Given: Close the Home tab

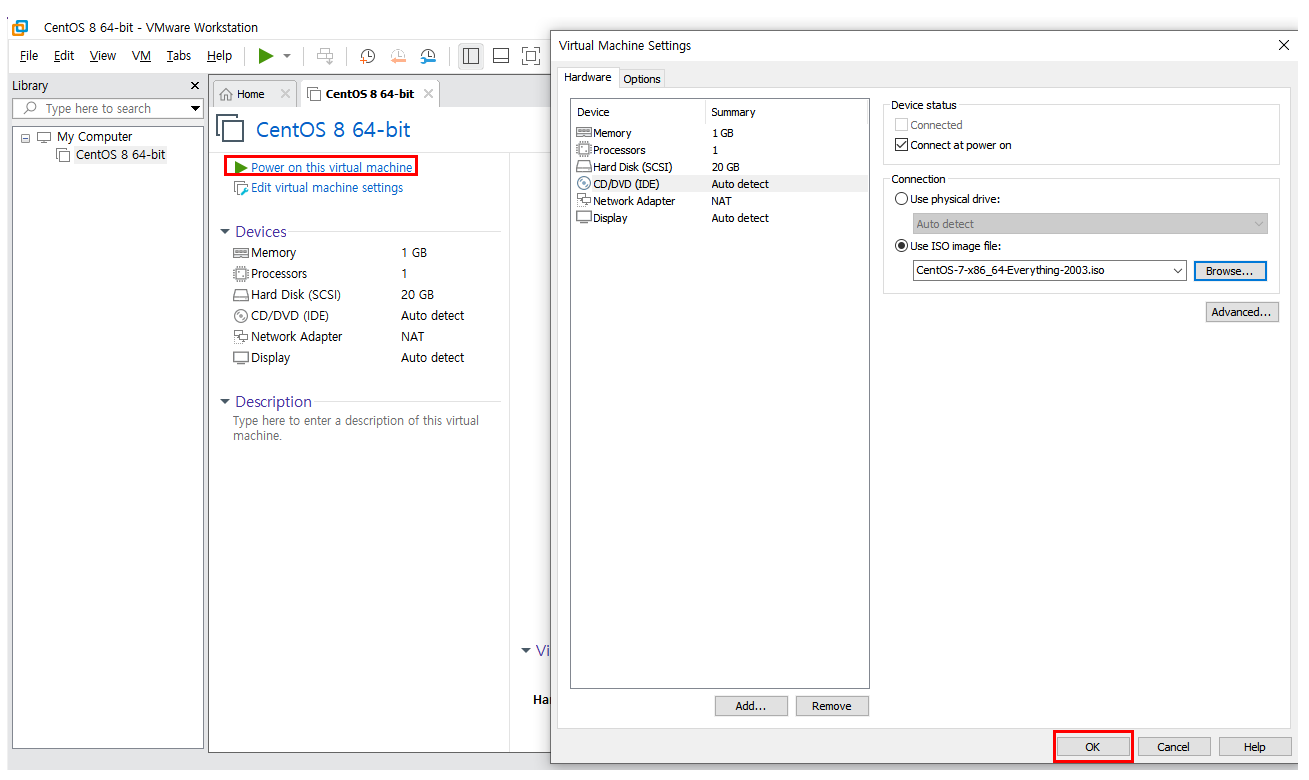Looking at the screenshot, I should point(285,94).
